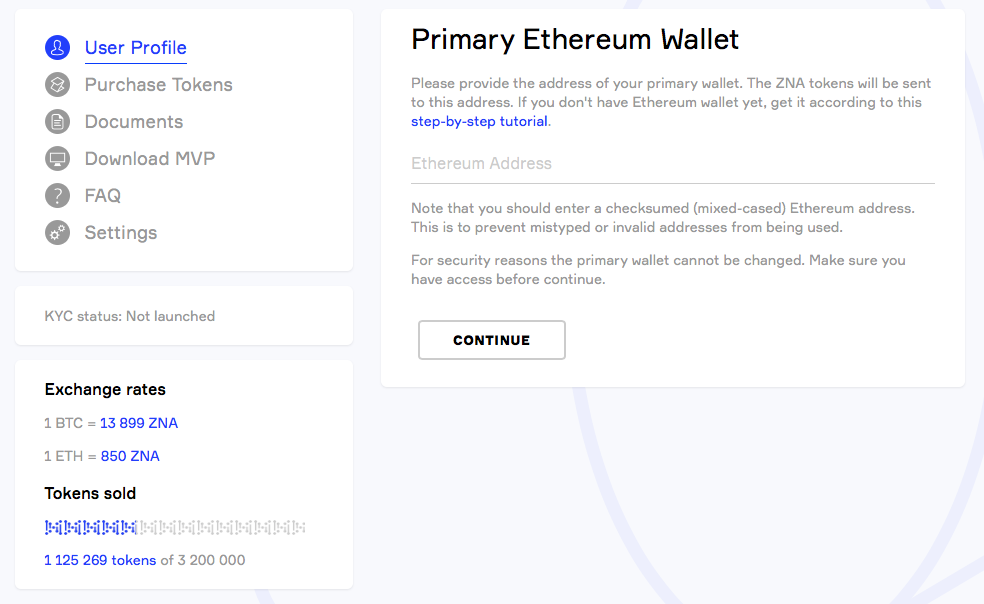Navigate to Settings menu entry
The image size is (984, 604).
click(x=120, y=233)
